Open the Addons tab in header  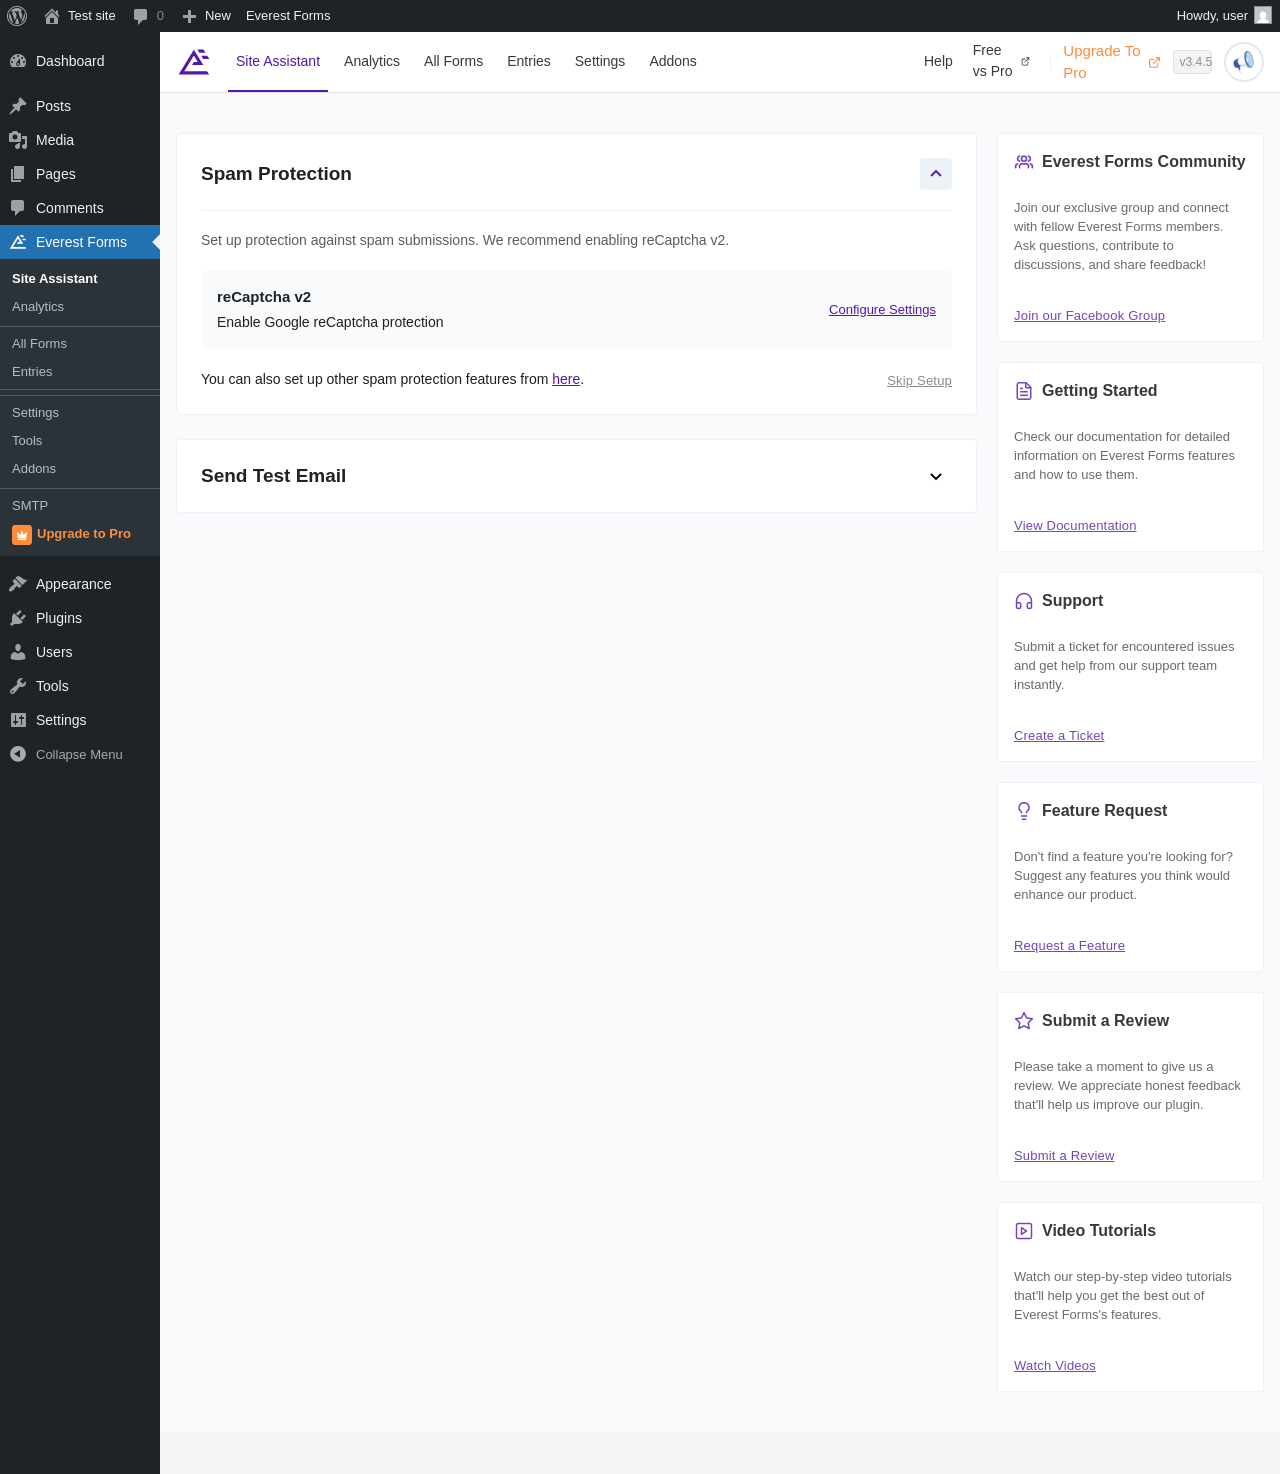tap(673, 62)
